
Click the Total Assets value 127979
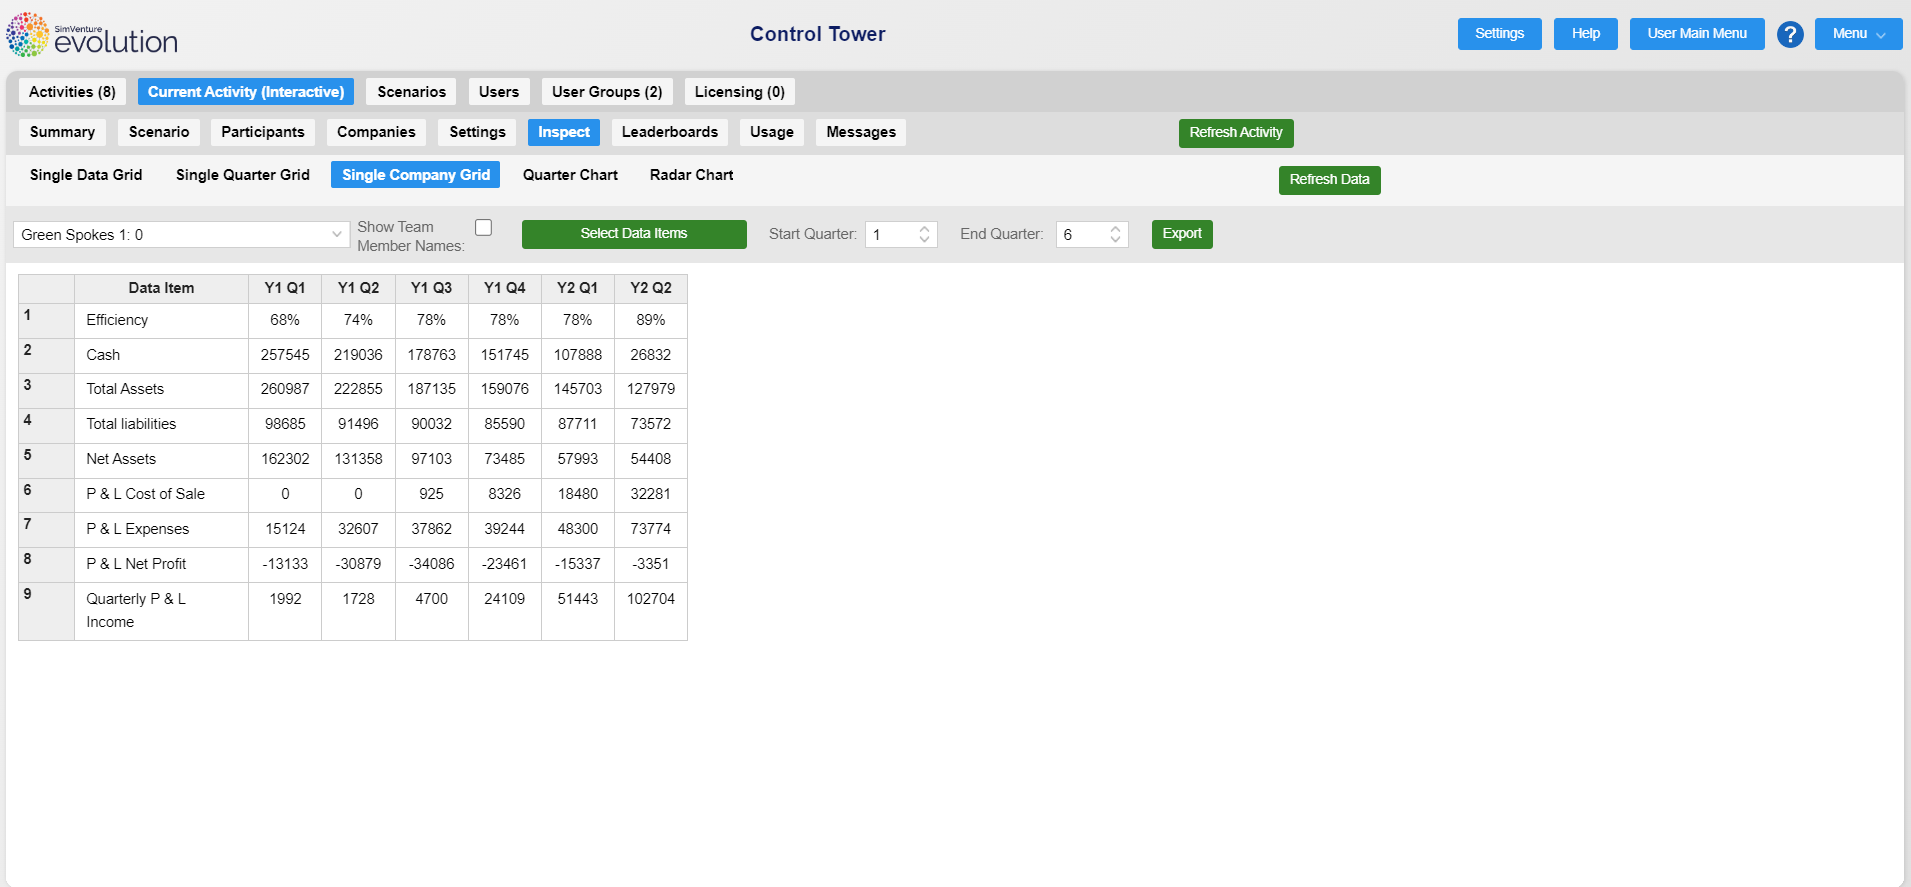[651, 389]
